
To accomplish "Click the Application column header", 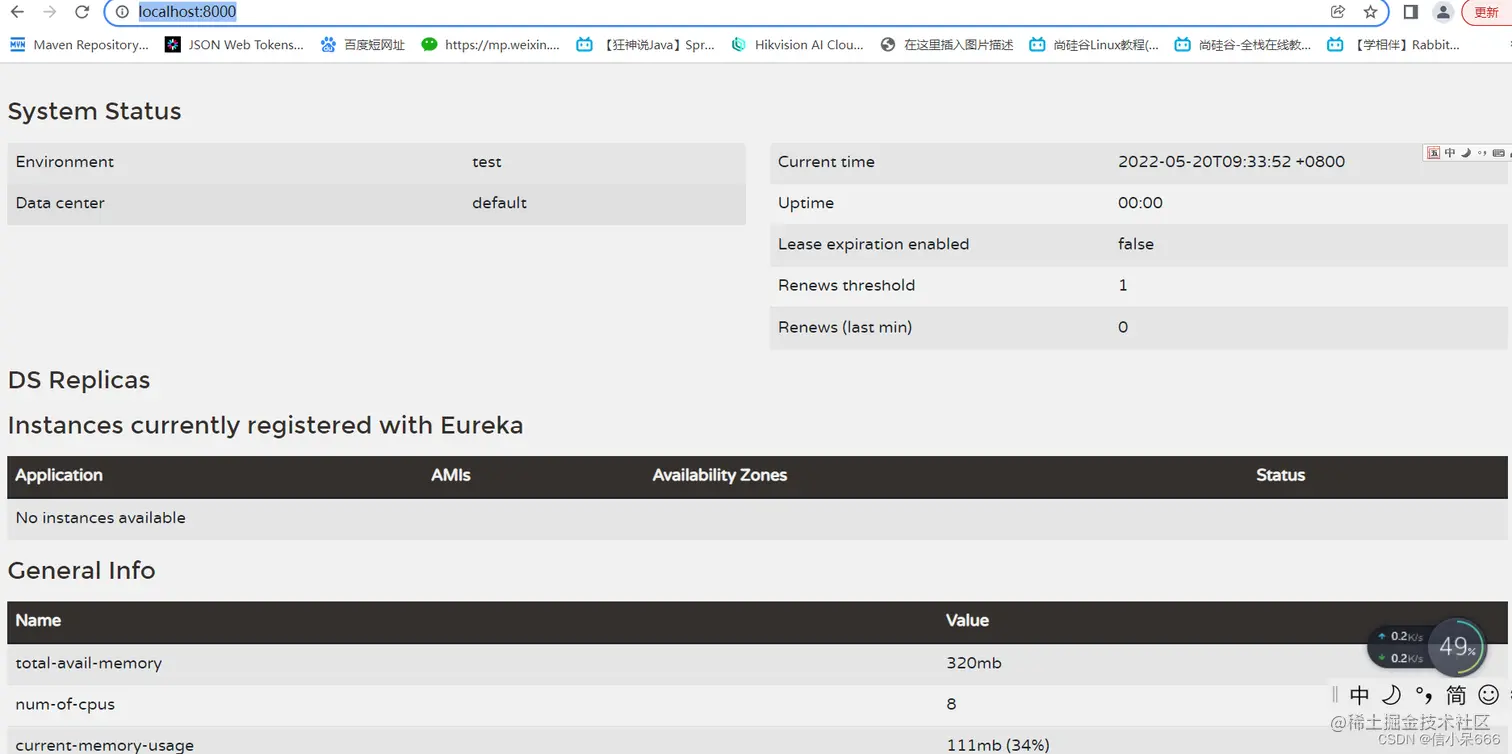I will [59, 475].
